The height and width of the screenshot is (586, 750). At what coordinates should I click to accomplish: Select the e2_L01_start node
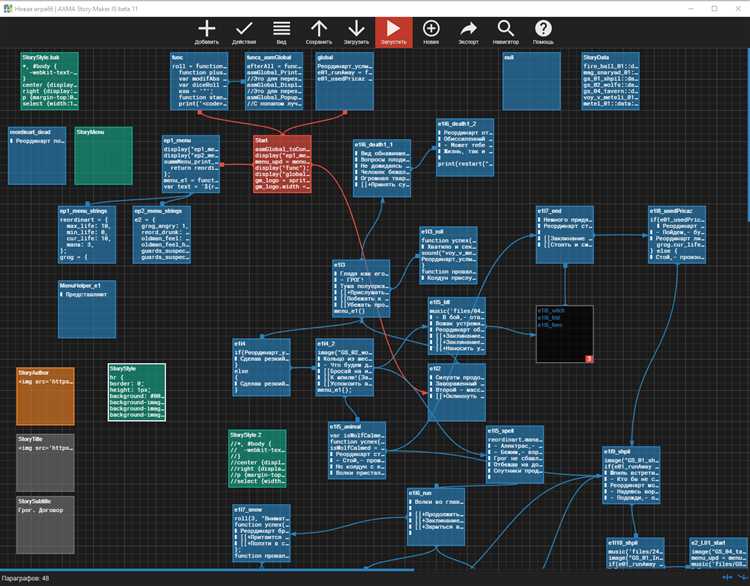(718, 553)
